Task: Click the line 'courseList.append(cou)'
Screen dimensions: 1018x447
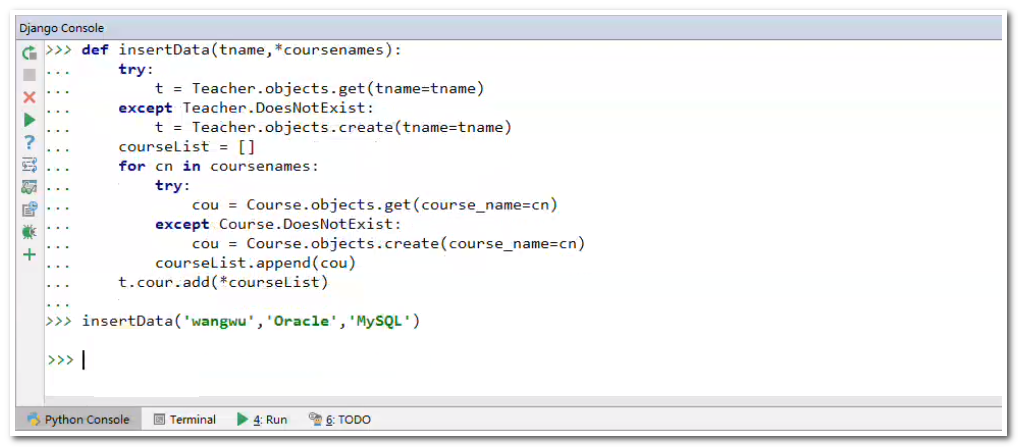Action: click(255, 264)
